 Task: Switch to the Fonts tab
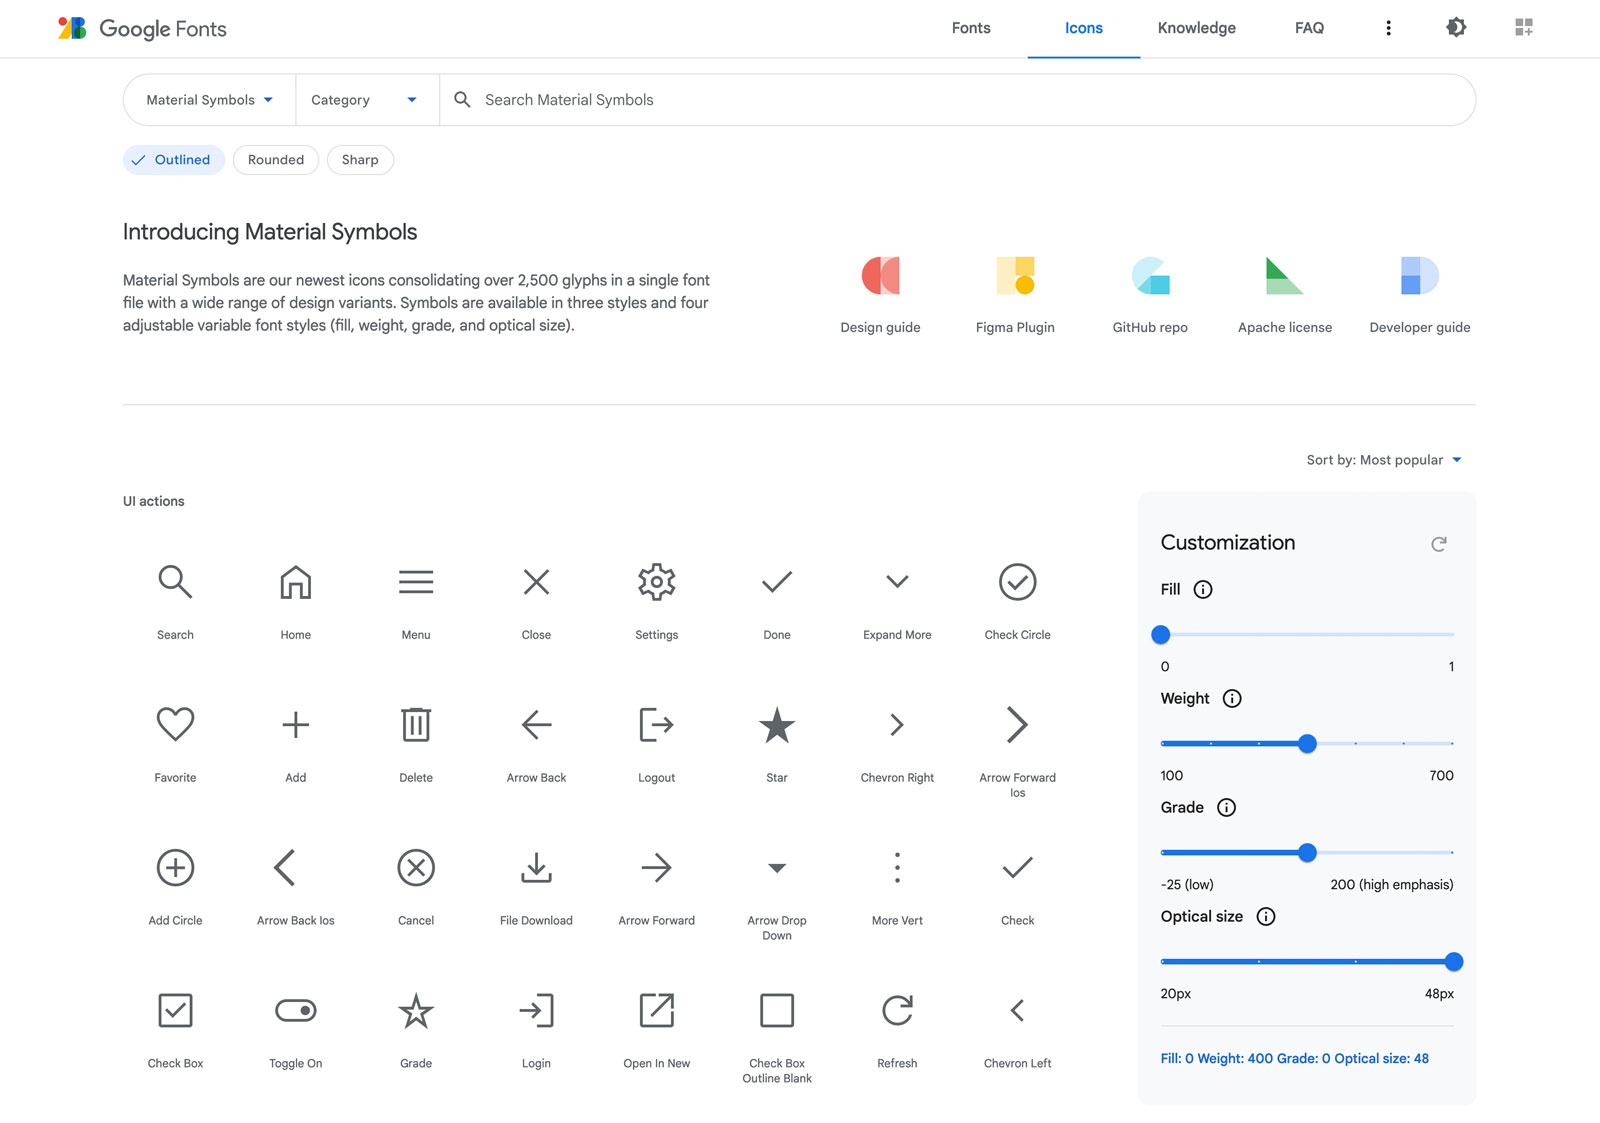tap(970, 28)
